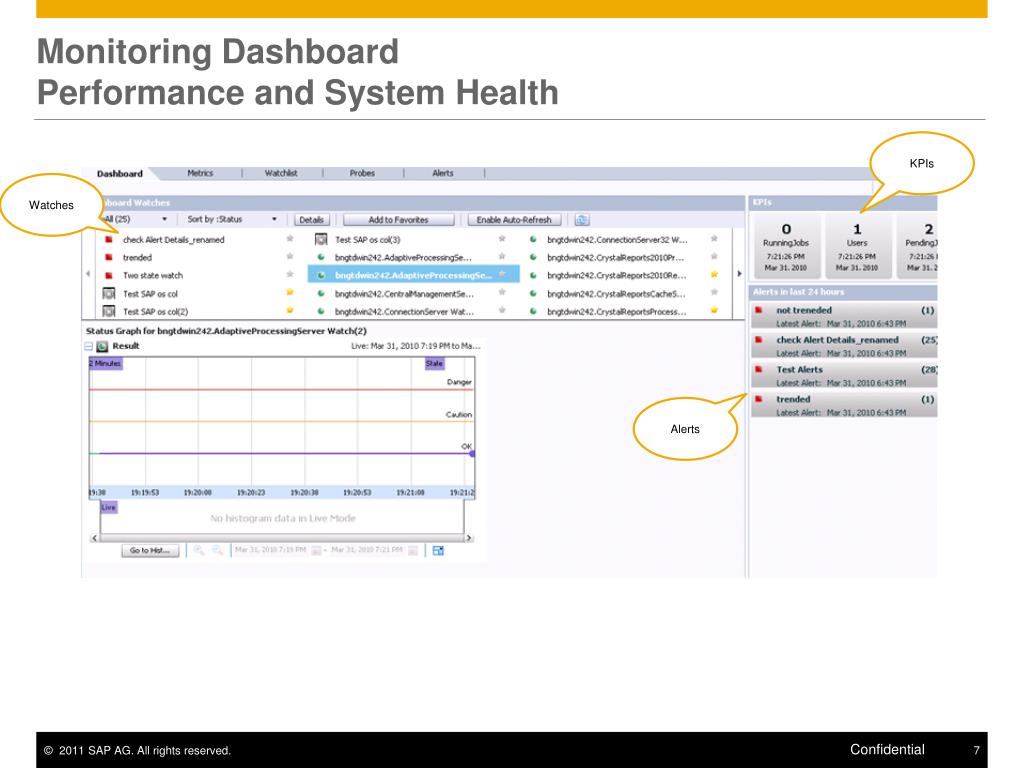Toggle favorite star for check Alert Details_renamed watch
Image resolution: width=1024 pixels, height=768 pixels.
[x=290, y=239]
